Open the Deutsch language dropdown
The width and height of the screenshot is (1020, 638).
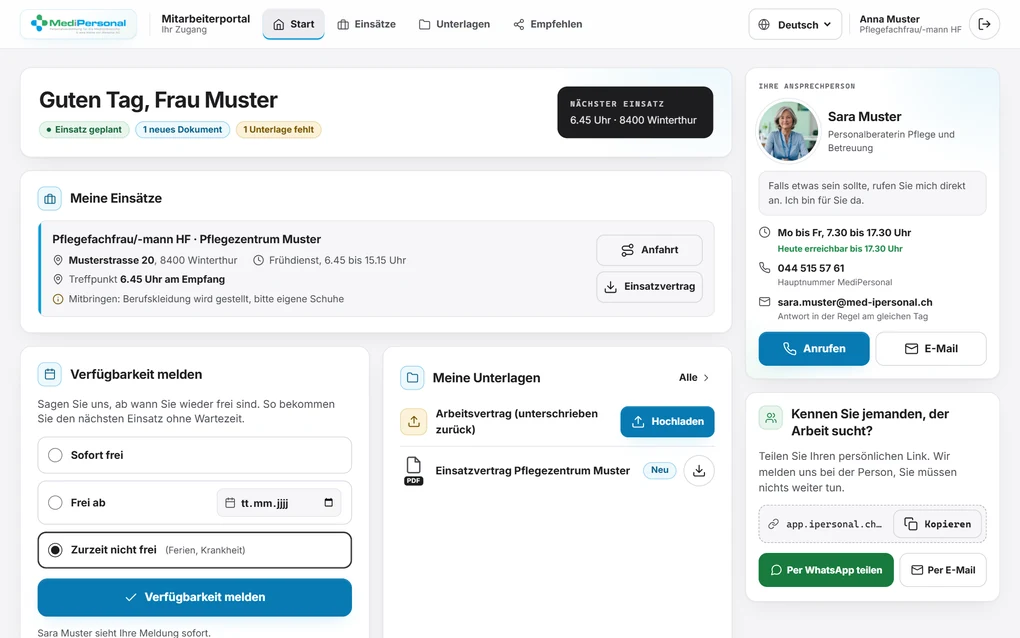795,24
